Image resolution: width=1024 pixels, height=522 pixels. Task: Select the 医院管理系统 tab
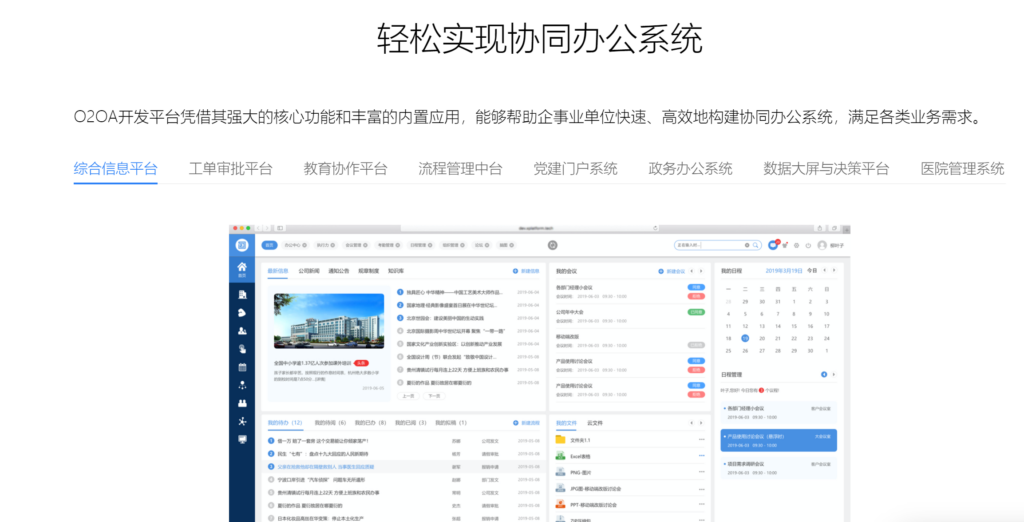[x=963, y=169]
